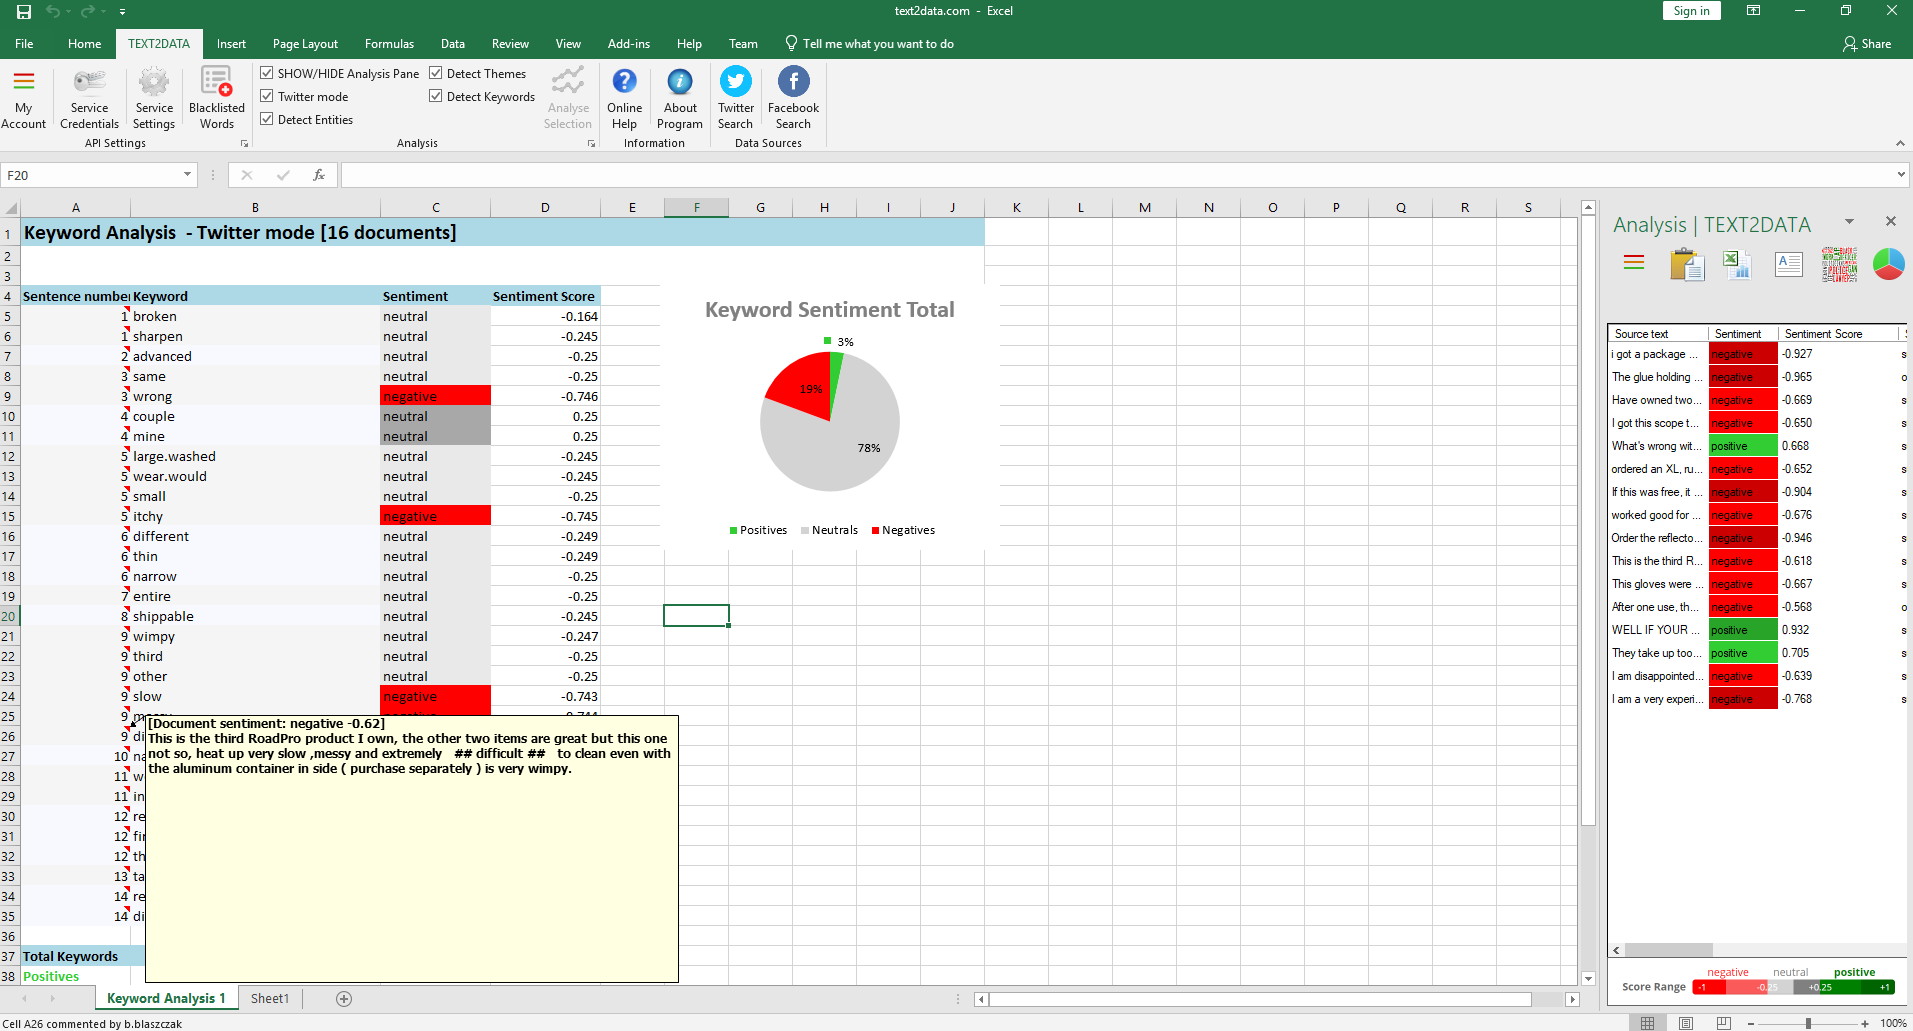
Task: Toggle Detect Entities checkbox
Action: click(267, 119)
